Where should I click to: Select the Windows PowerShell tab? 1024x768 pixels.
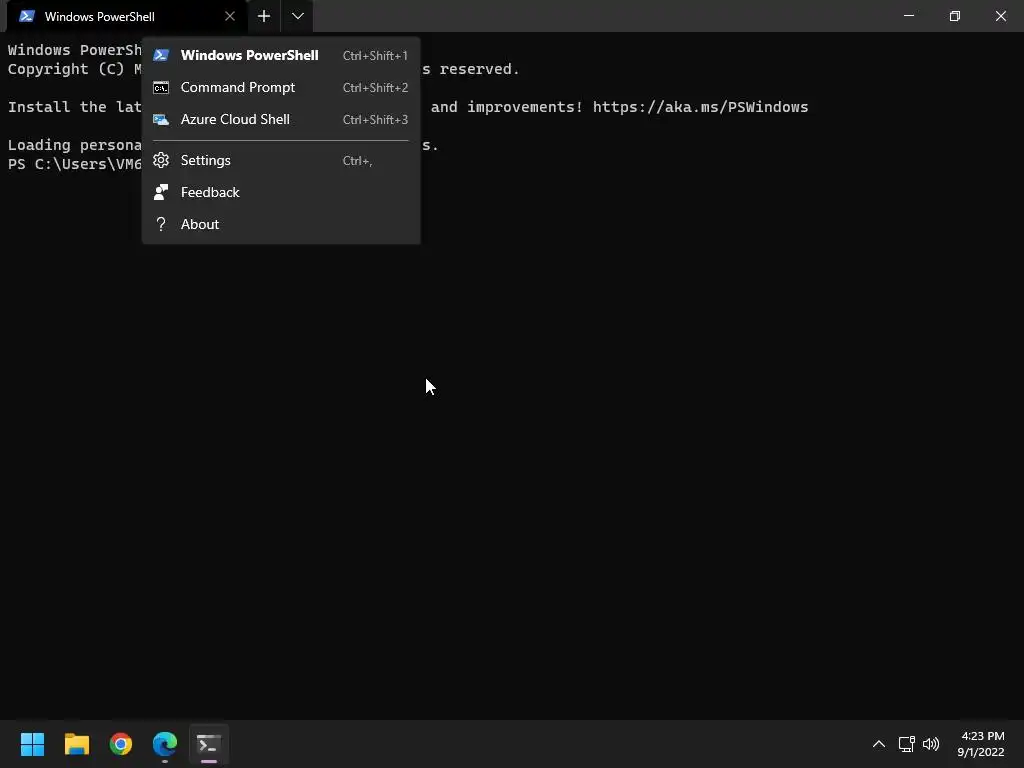[127, 16]
